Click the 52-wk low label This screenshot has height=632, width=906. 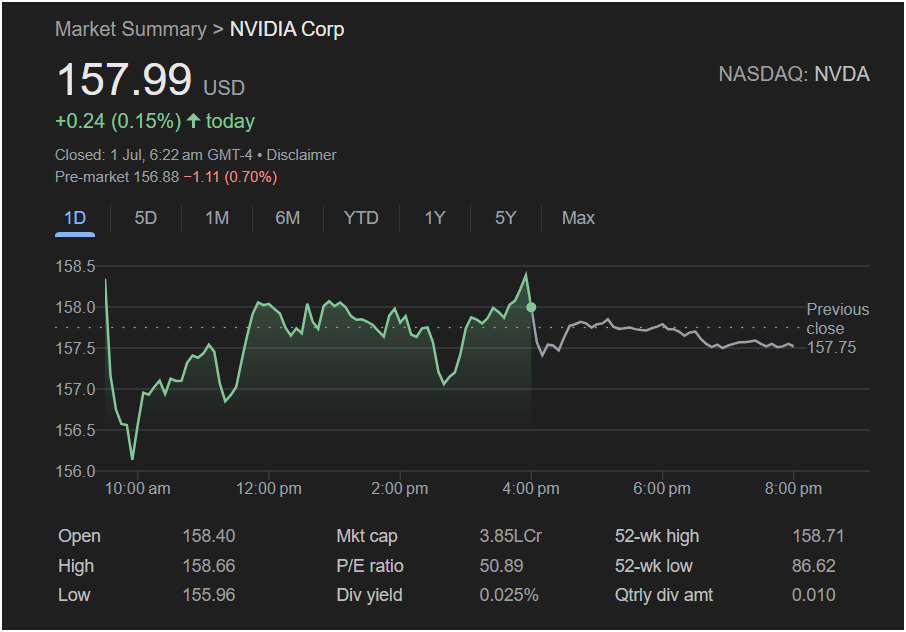pos(653,566)
